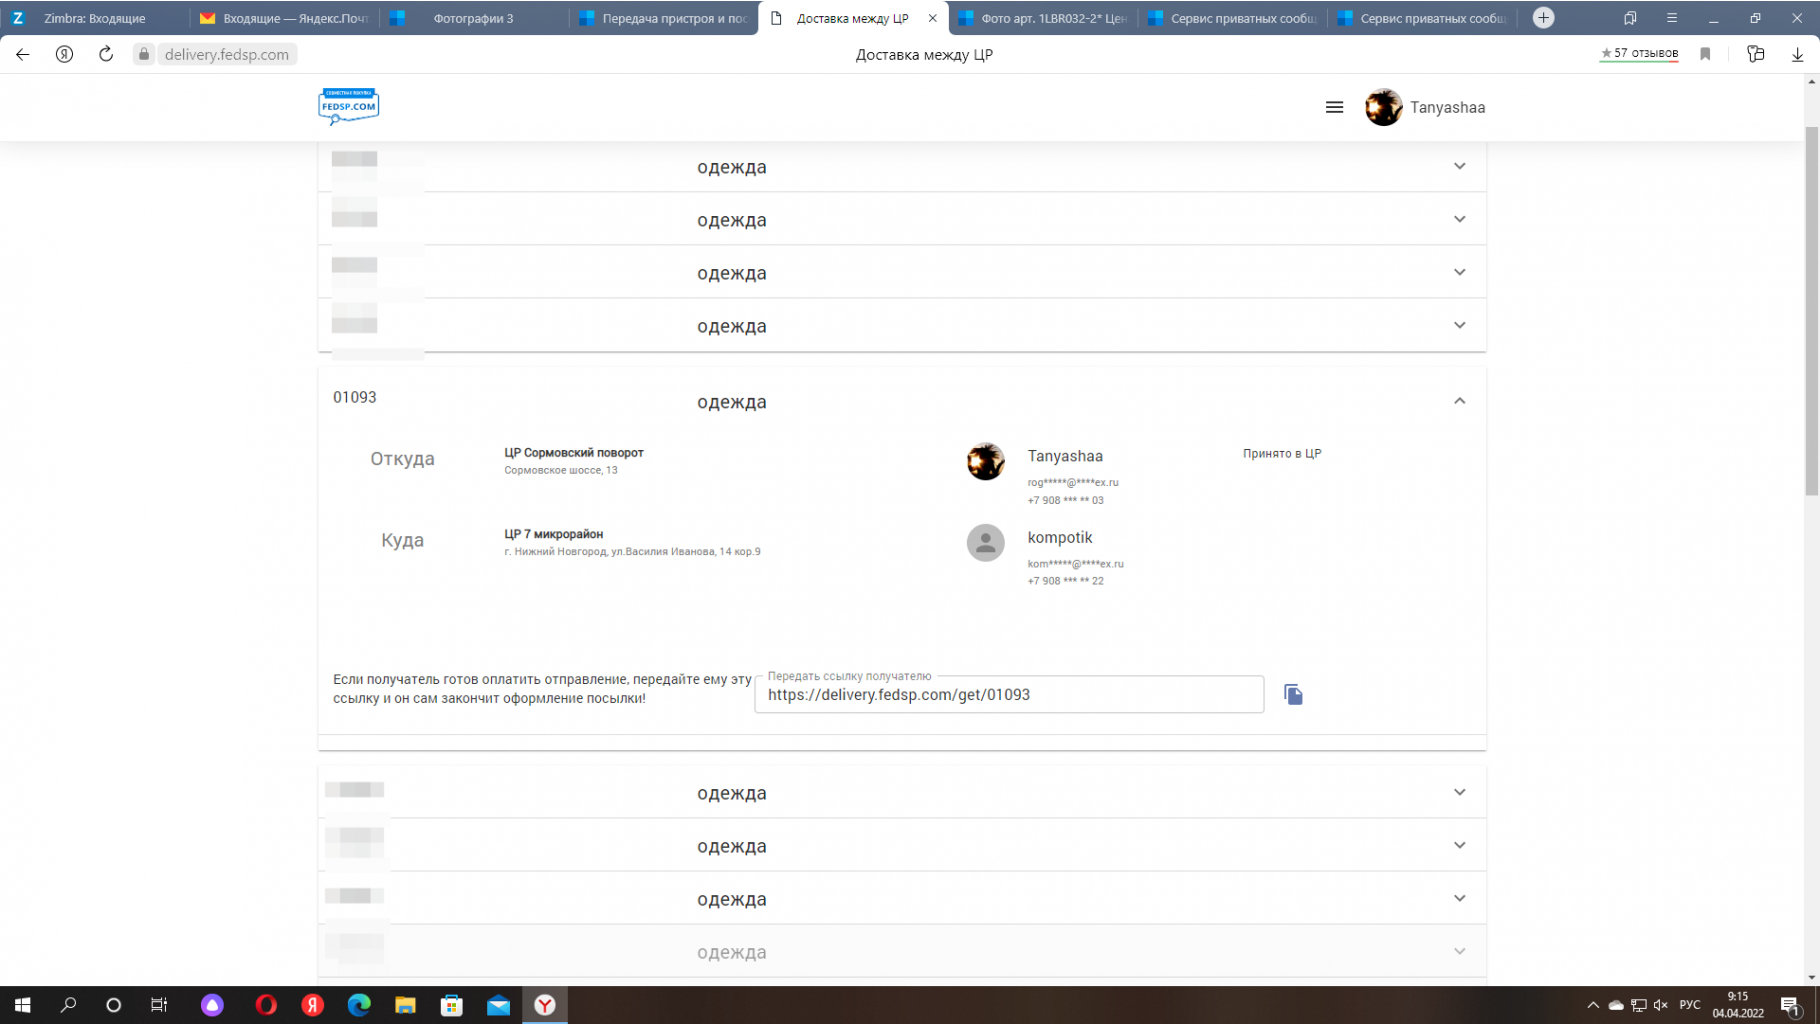
Task: Click Tanyashaa profile avatar in header
Action: pyautogui.click(x=1384, y=107)
